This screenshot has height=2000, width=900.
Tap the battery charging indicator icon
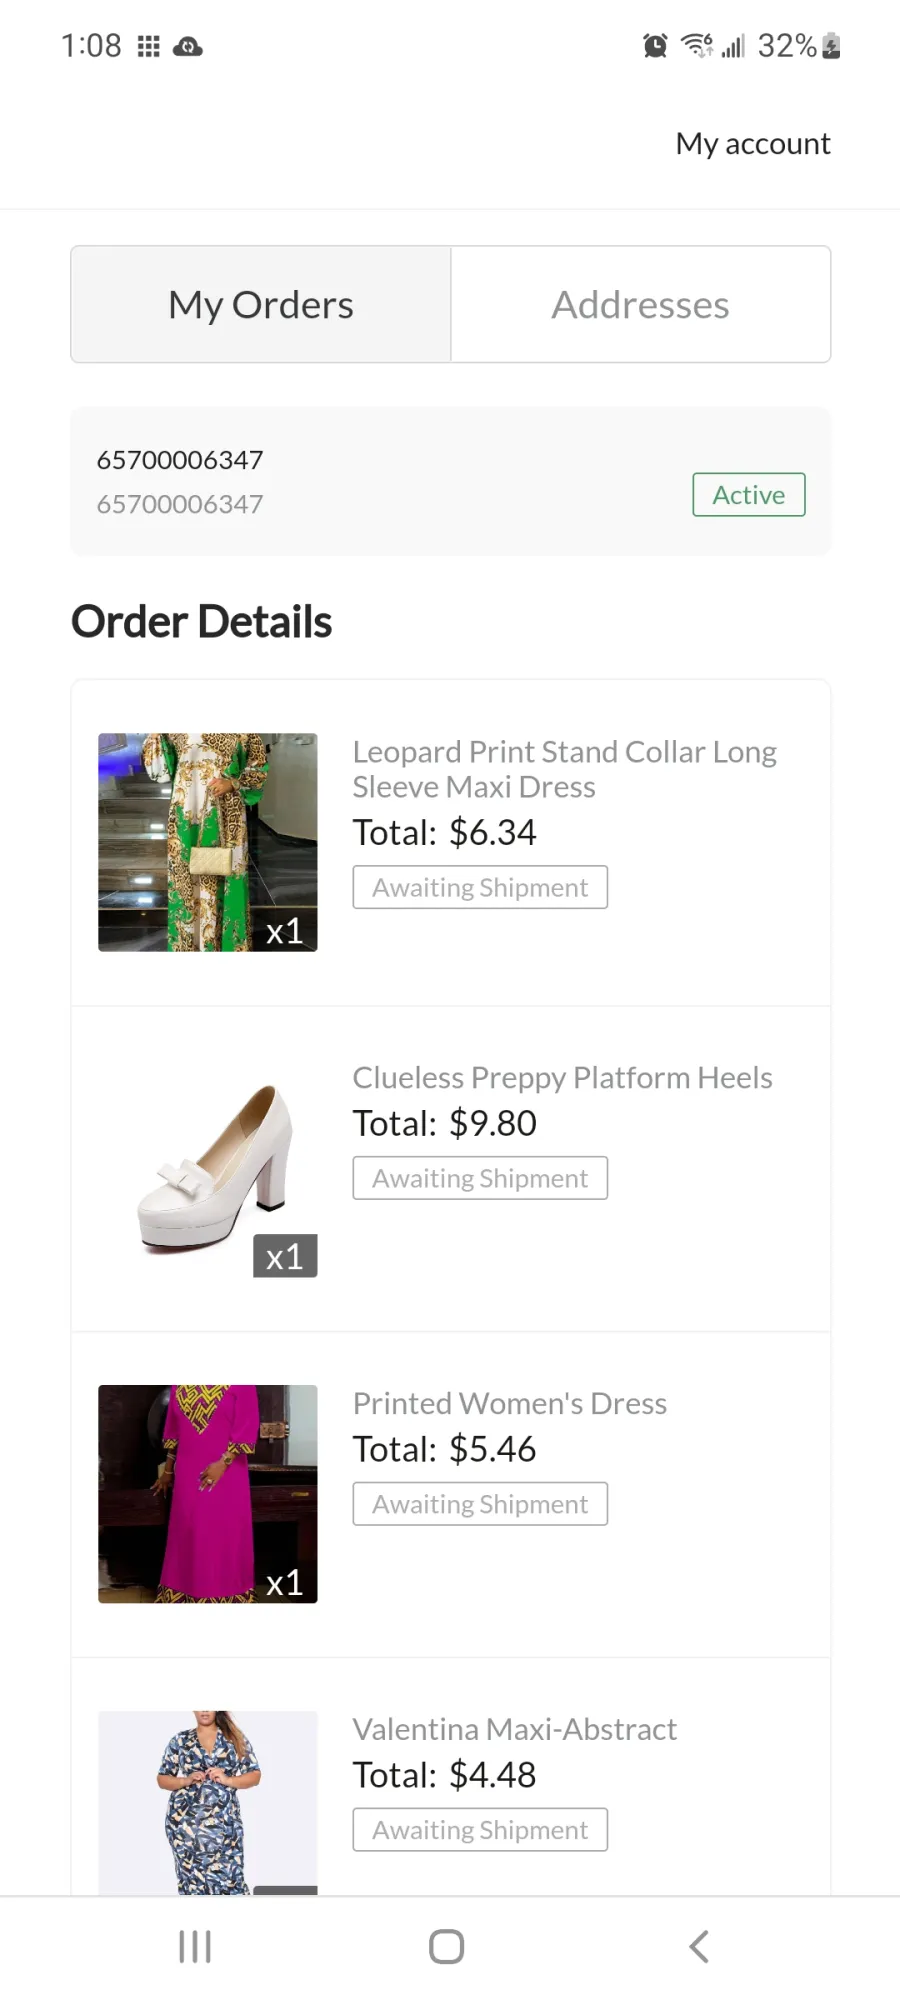click(x=831, y=45)
